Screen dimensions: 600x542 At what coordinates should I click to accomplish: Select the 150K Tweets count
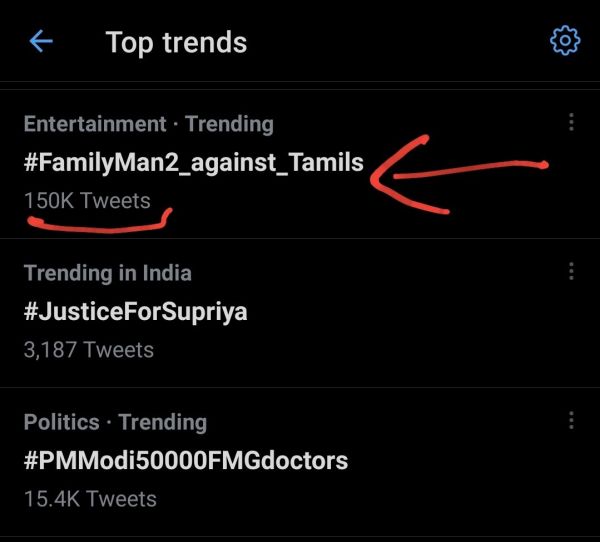tap(87, 201)
